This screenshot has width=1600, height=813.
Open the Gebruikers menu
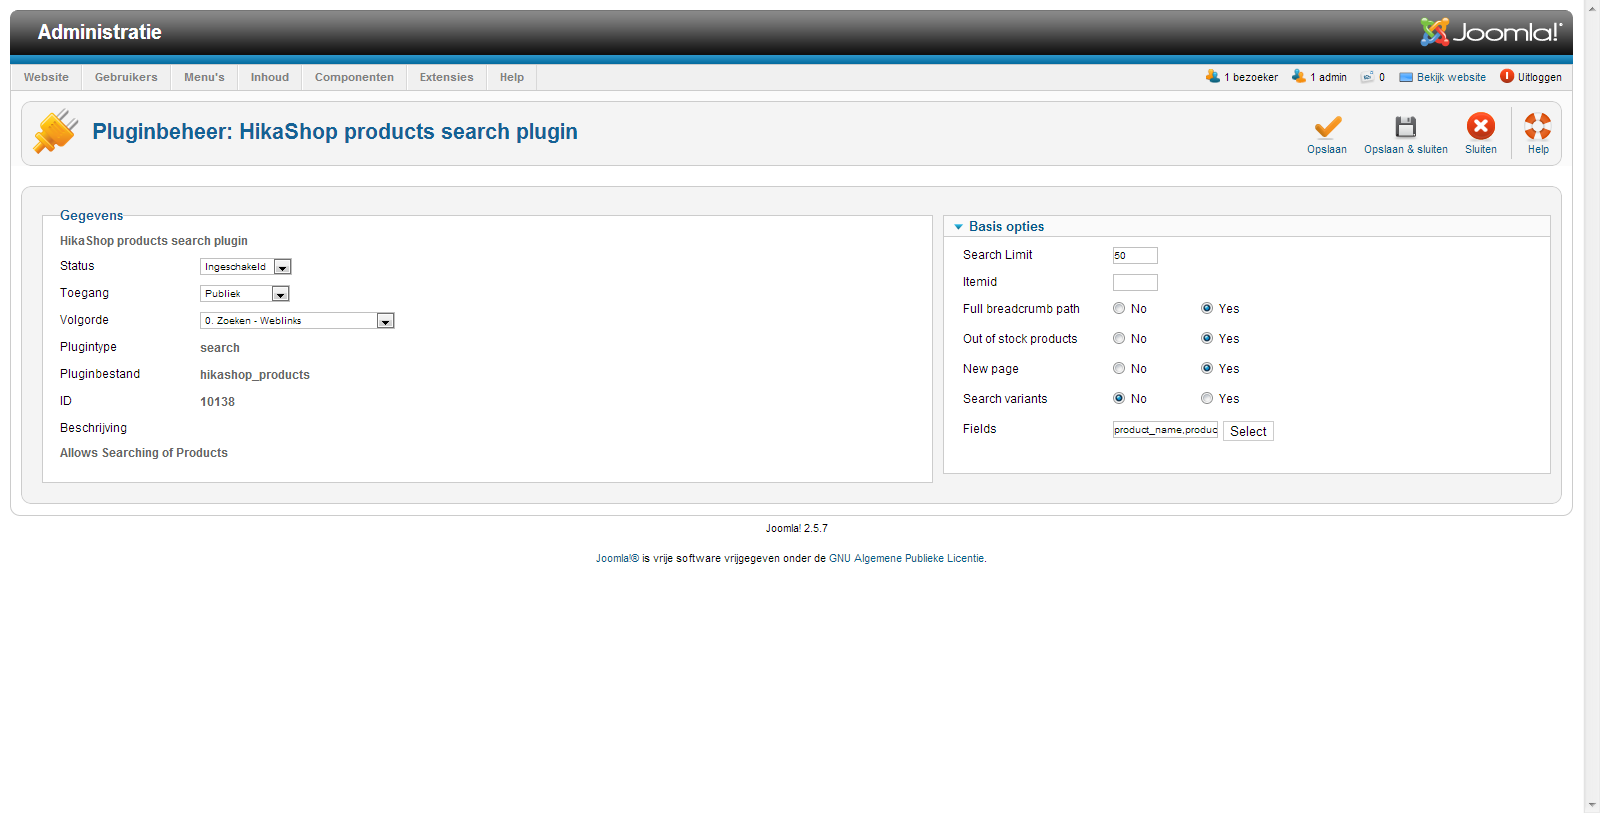tap(126, 77)
